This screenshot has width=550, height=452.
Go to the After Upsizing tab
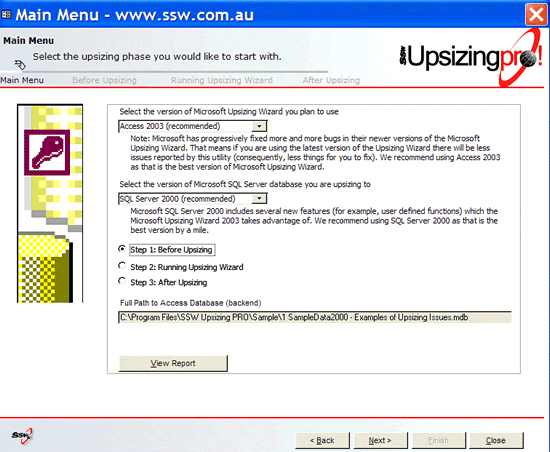331,80
